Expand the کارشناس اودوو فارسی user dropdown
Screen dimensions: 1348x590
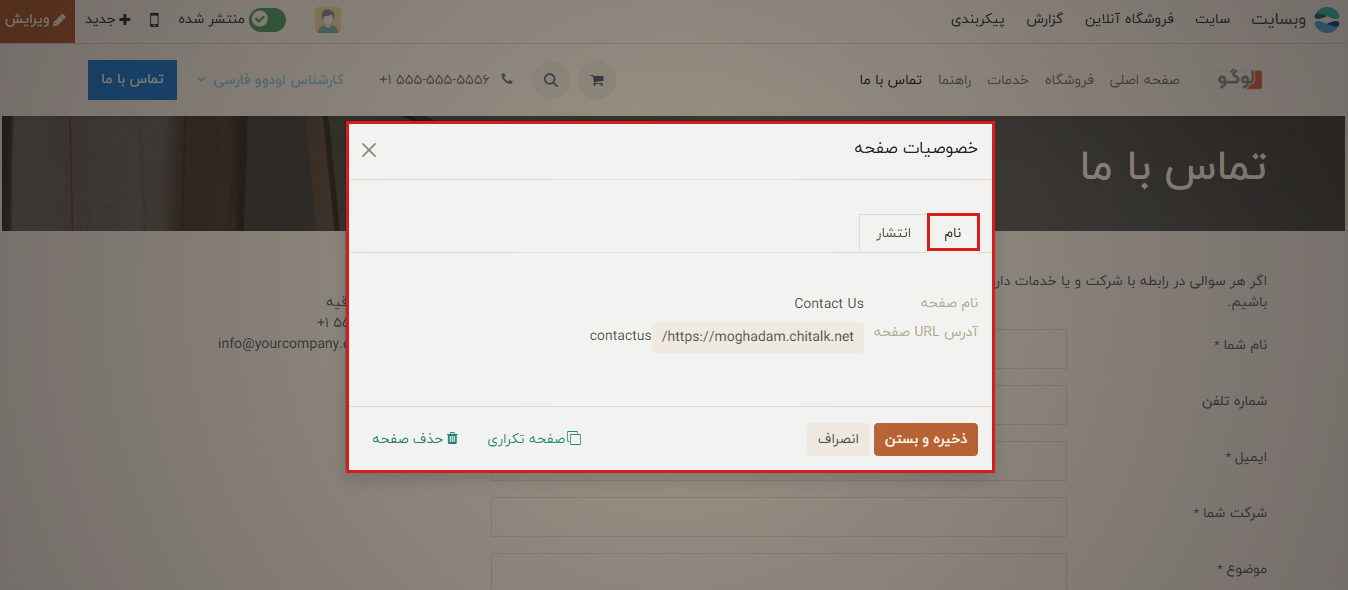click(270, 80)
